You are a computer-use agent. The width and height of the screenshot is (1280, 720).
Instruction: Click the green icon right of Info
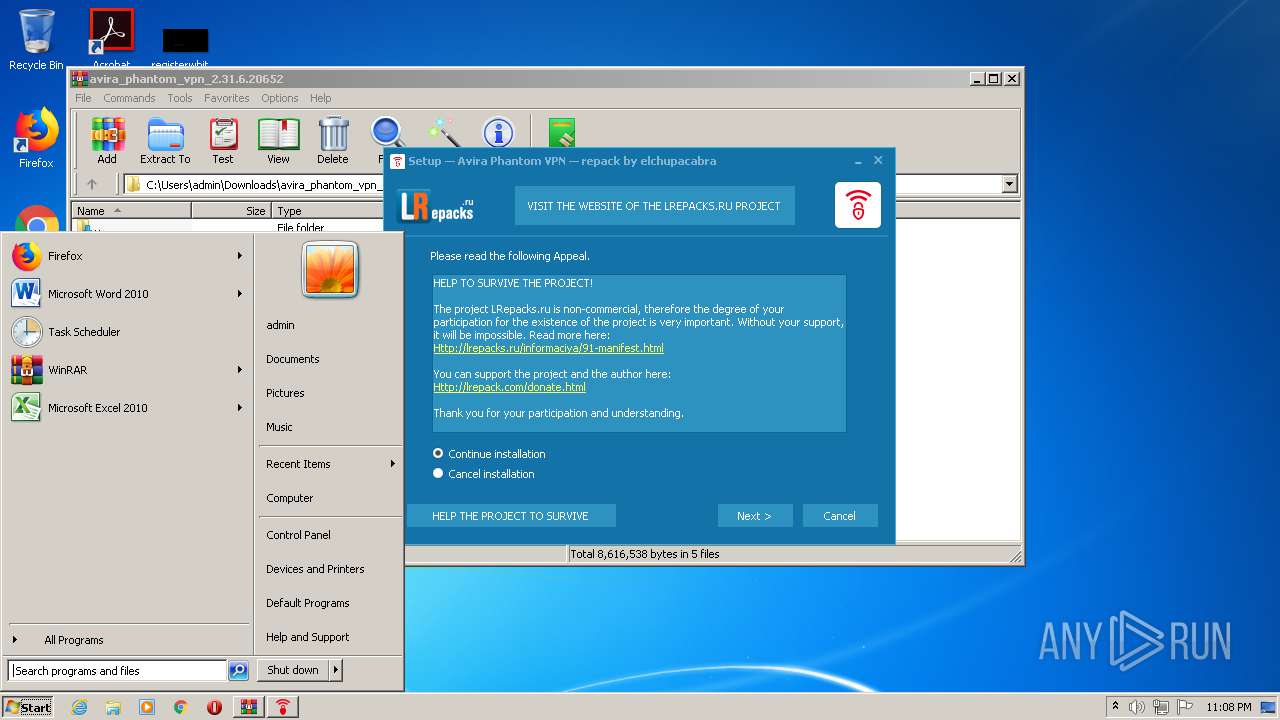click(x=562, y=132)
